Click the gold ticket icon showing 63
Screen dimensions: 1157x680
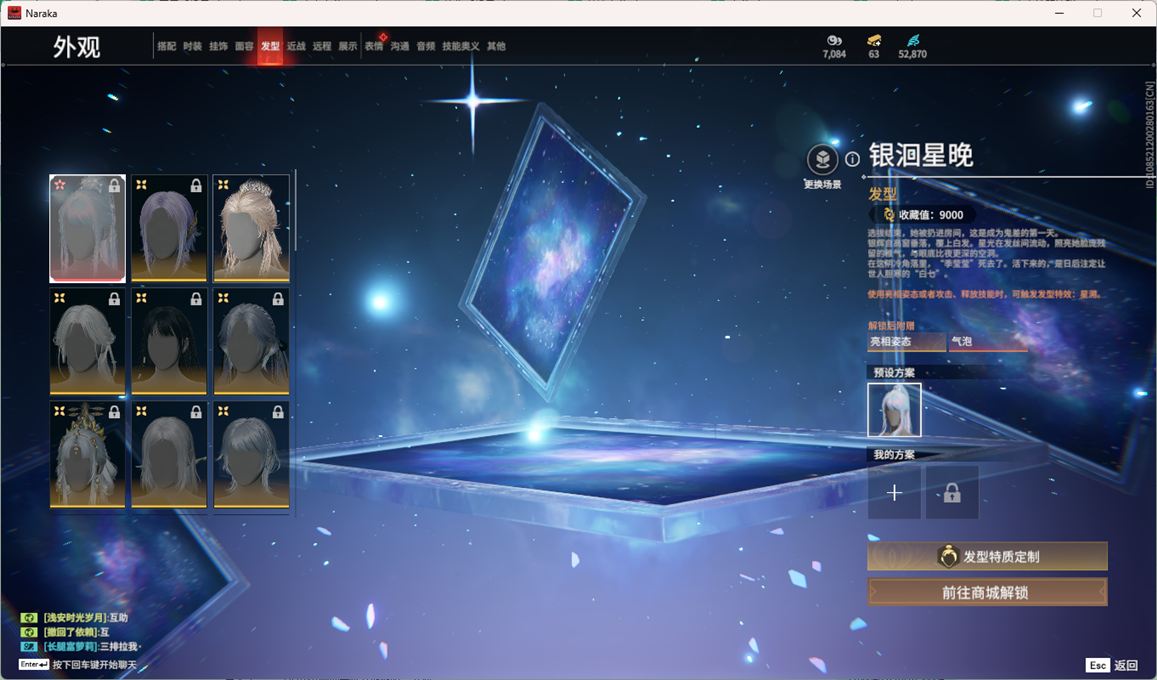pyautogui.click(x=874, y=41)
